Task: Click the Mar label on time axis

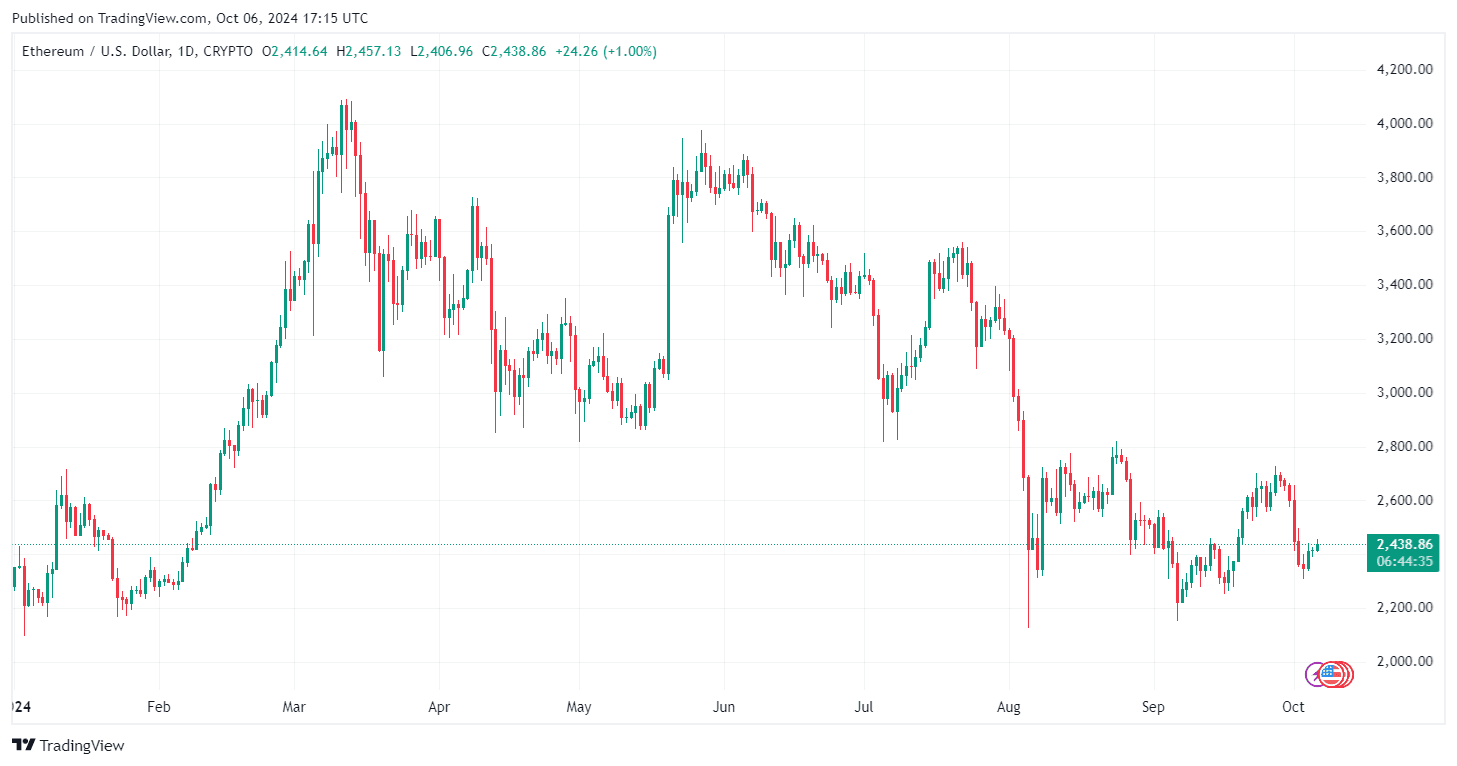Action: [x=294, y=708]
